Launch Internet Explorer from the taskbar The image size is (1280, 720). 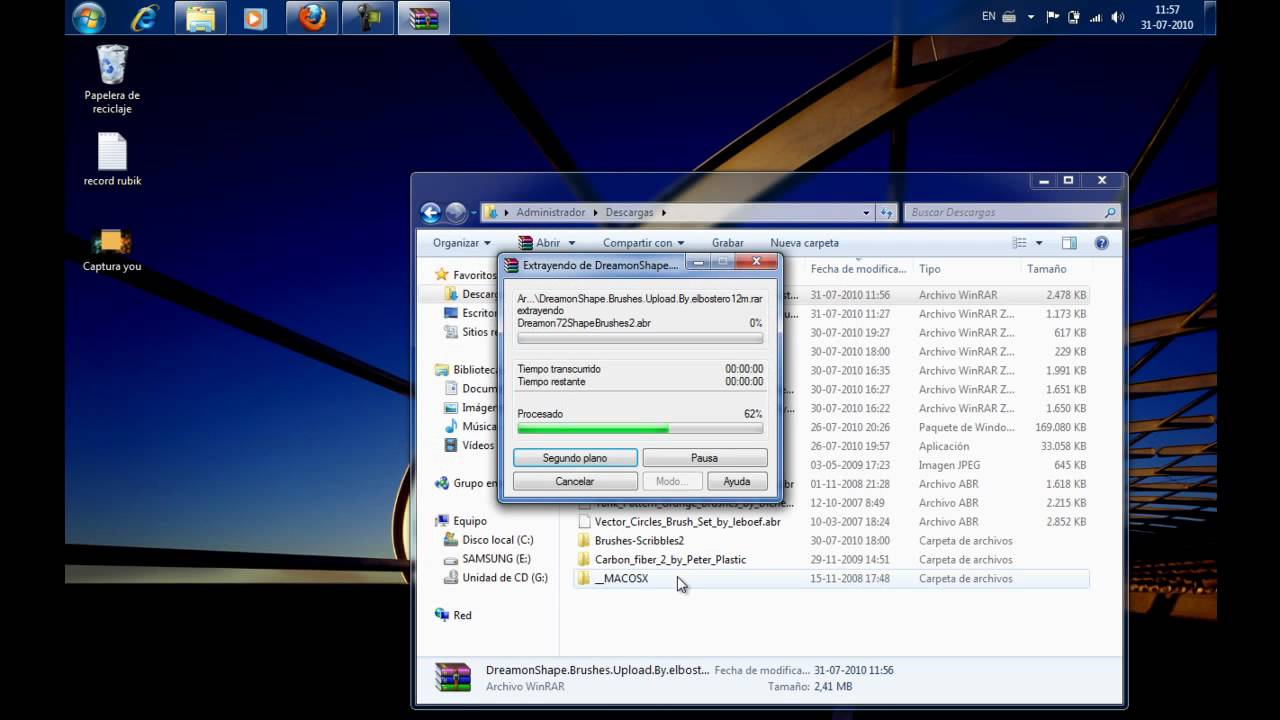tap(146, 18)
